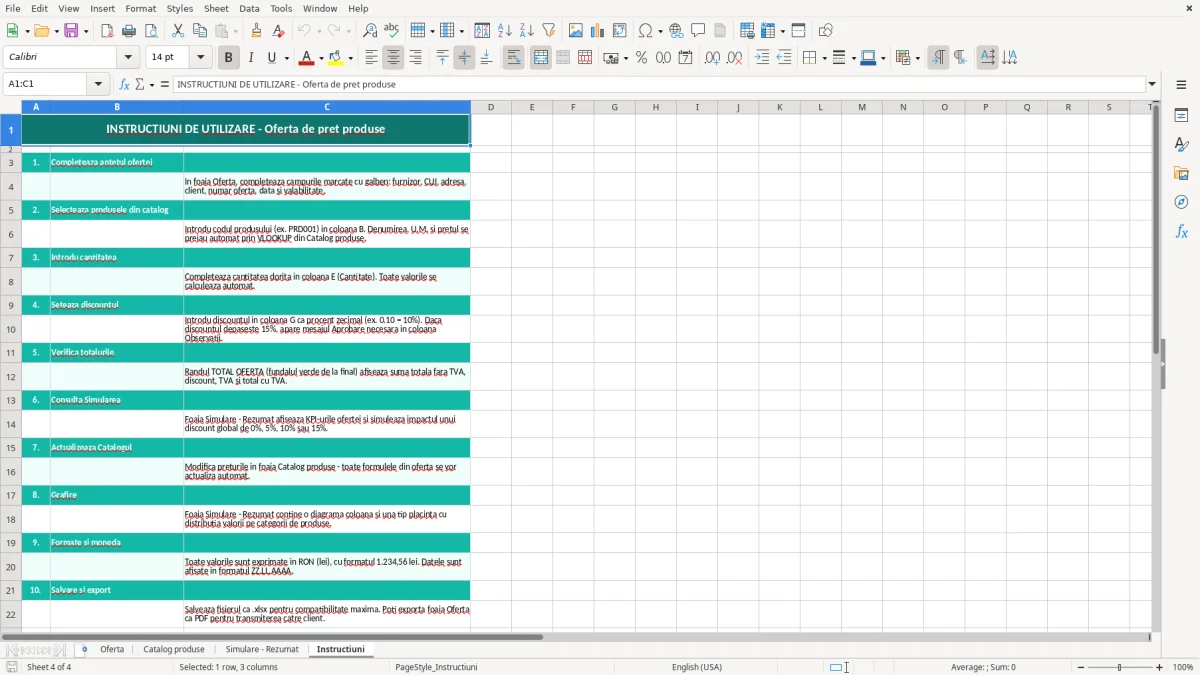Open the Tools menu

[x=281, y=8]
